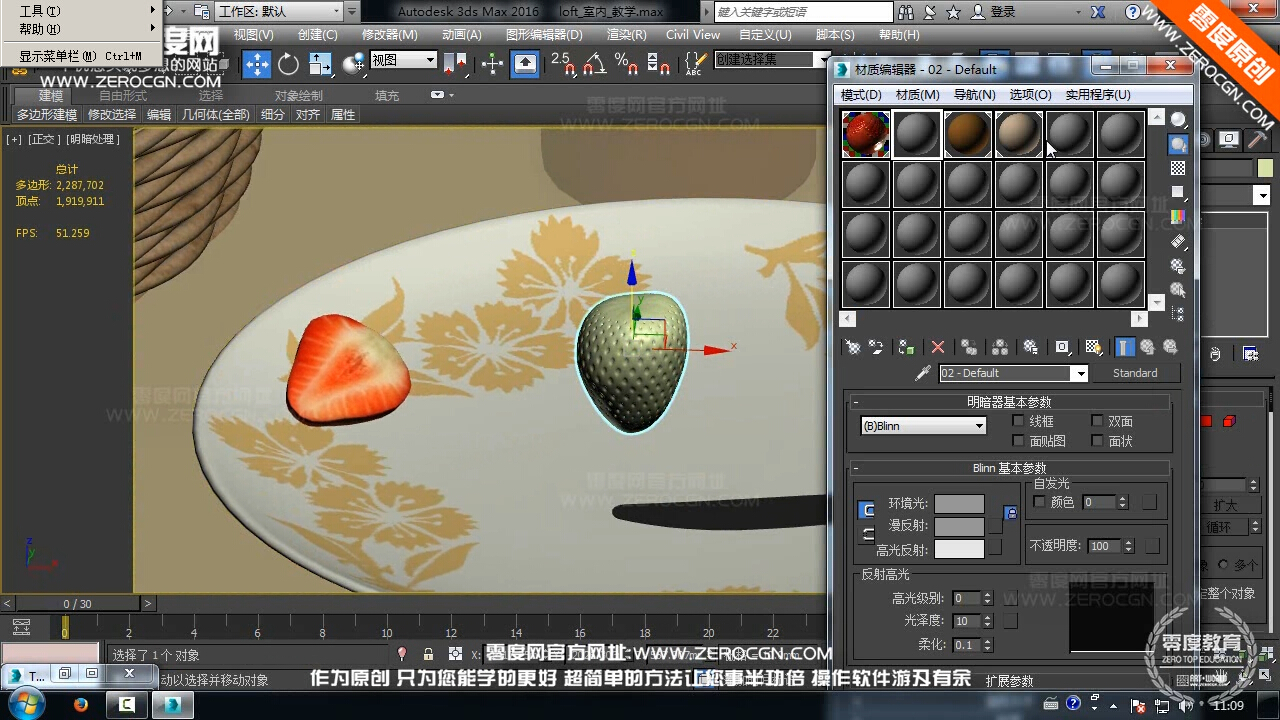Click the 漫反射 diffuse map button
The width and height of the screenshot is (1280, 720).
coord(995,525)
